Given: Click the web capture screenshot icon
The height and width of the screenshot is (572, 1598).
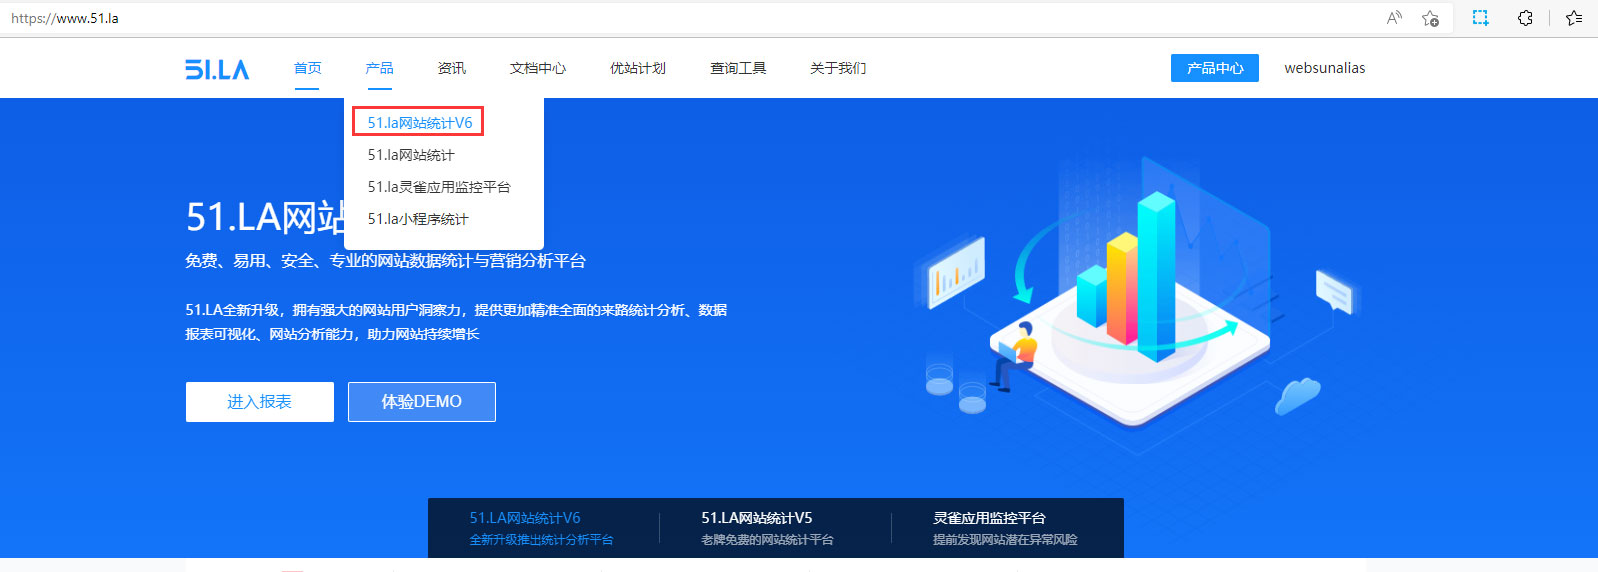Looking at the screenshot, I should tap(1480, 18).
